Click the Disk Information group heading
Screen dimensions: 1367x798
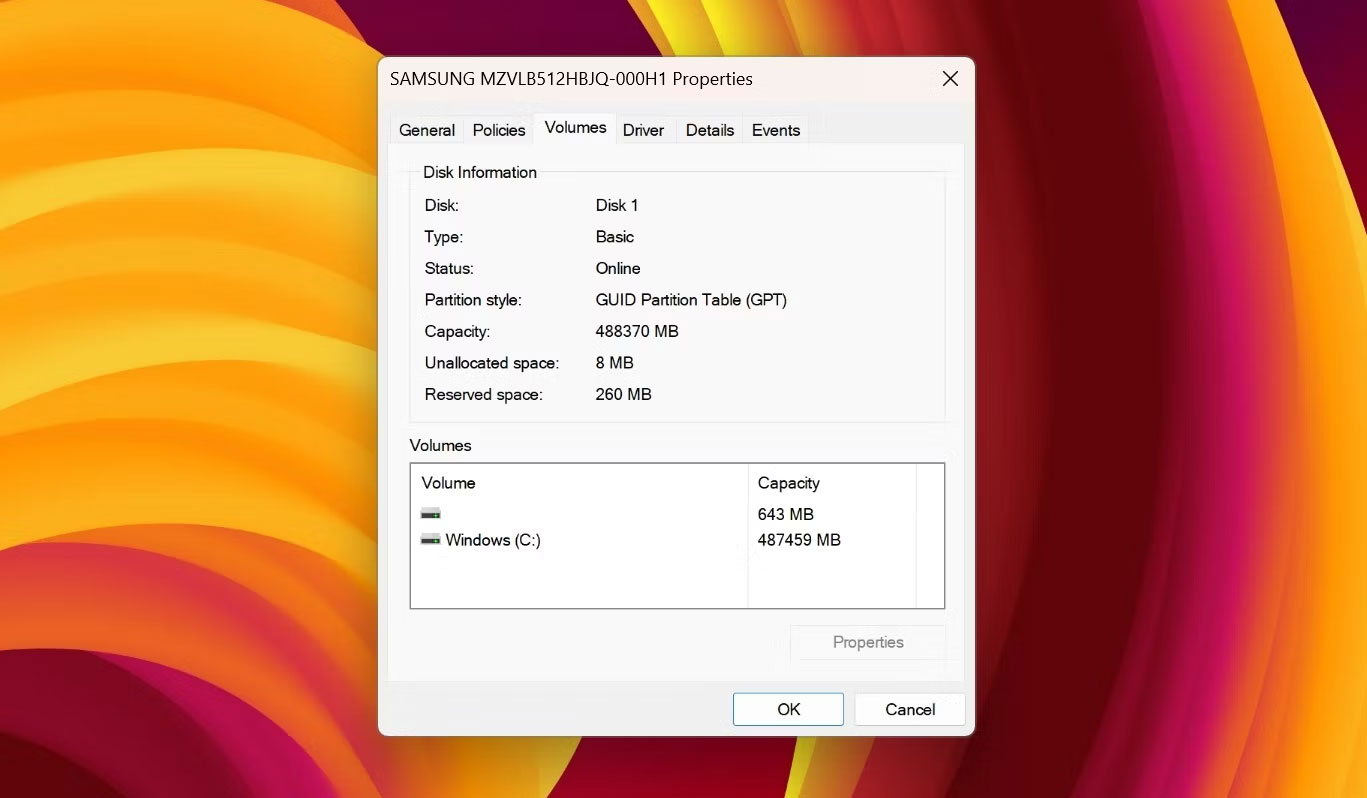(x=480, y=172)
